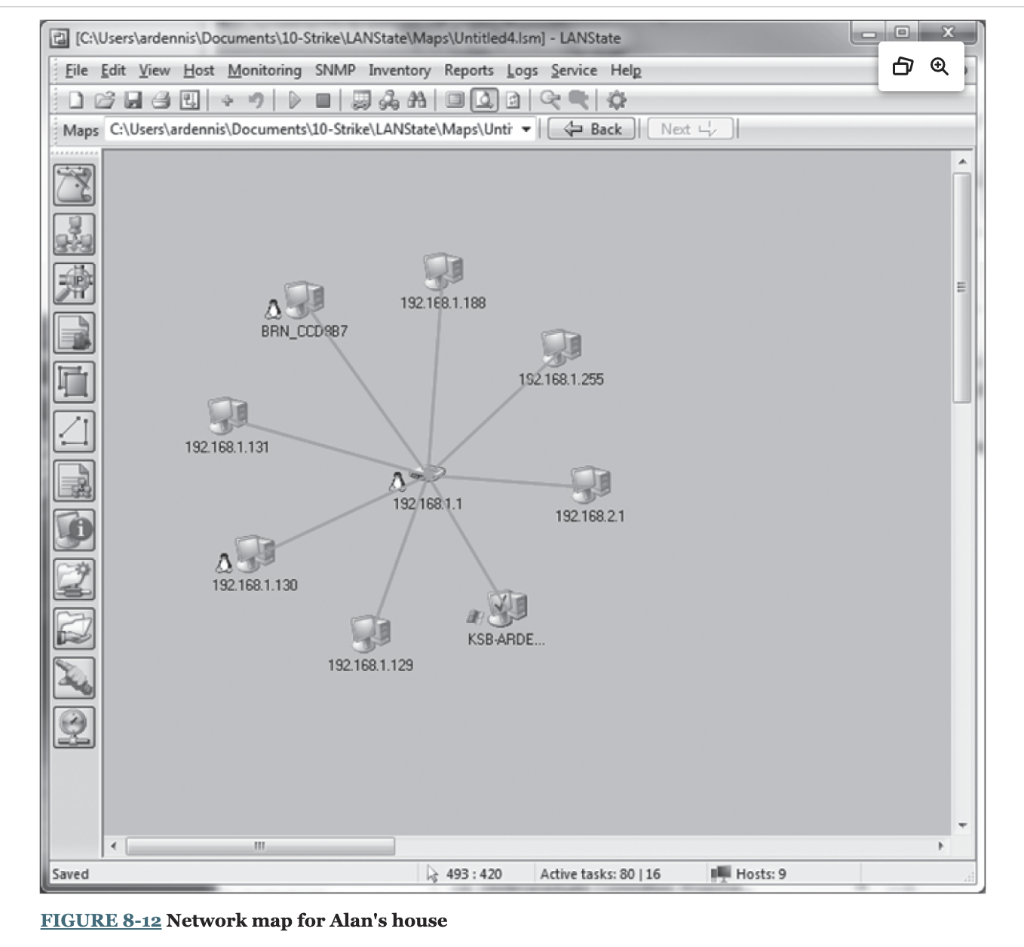Stop monitoring using the square Stop icon
Viewport: 1024px width, 947px height.
click(322, 99)
